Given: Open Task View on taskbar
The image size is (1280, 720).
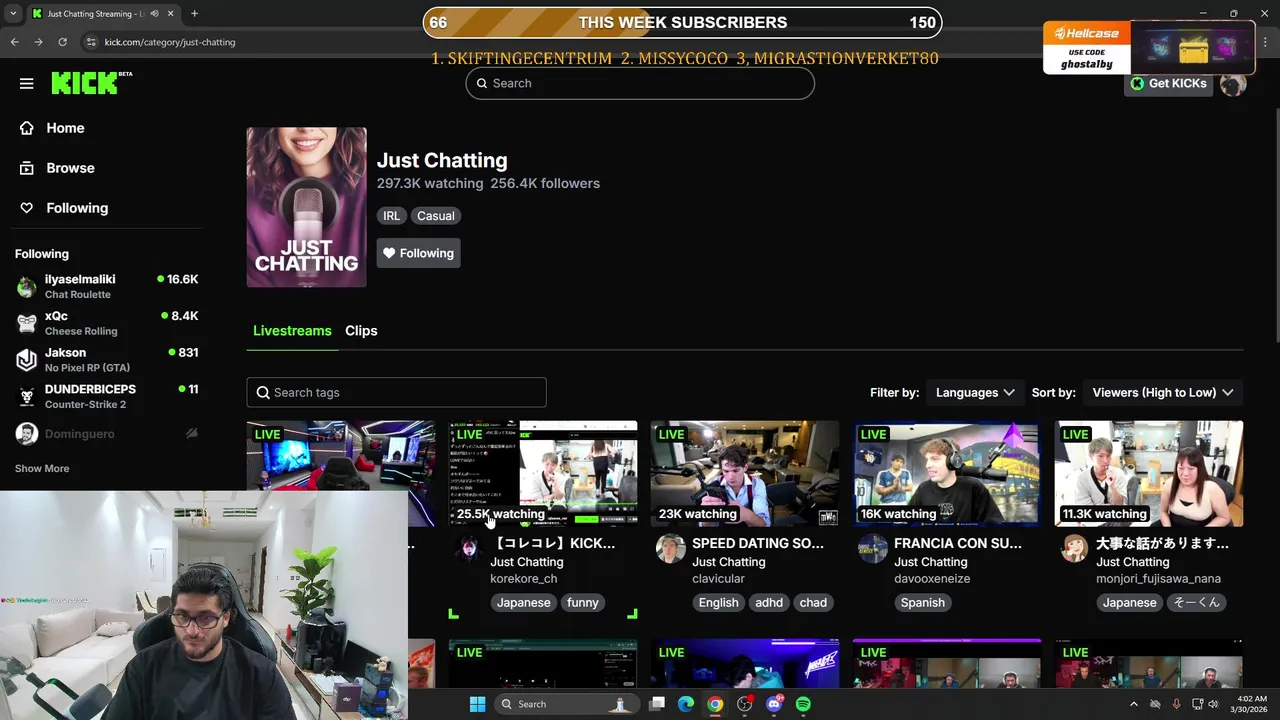Looking at the screenshot, I should pyautogui.click(x=657, y=704).
